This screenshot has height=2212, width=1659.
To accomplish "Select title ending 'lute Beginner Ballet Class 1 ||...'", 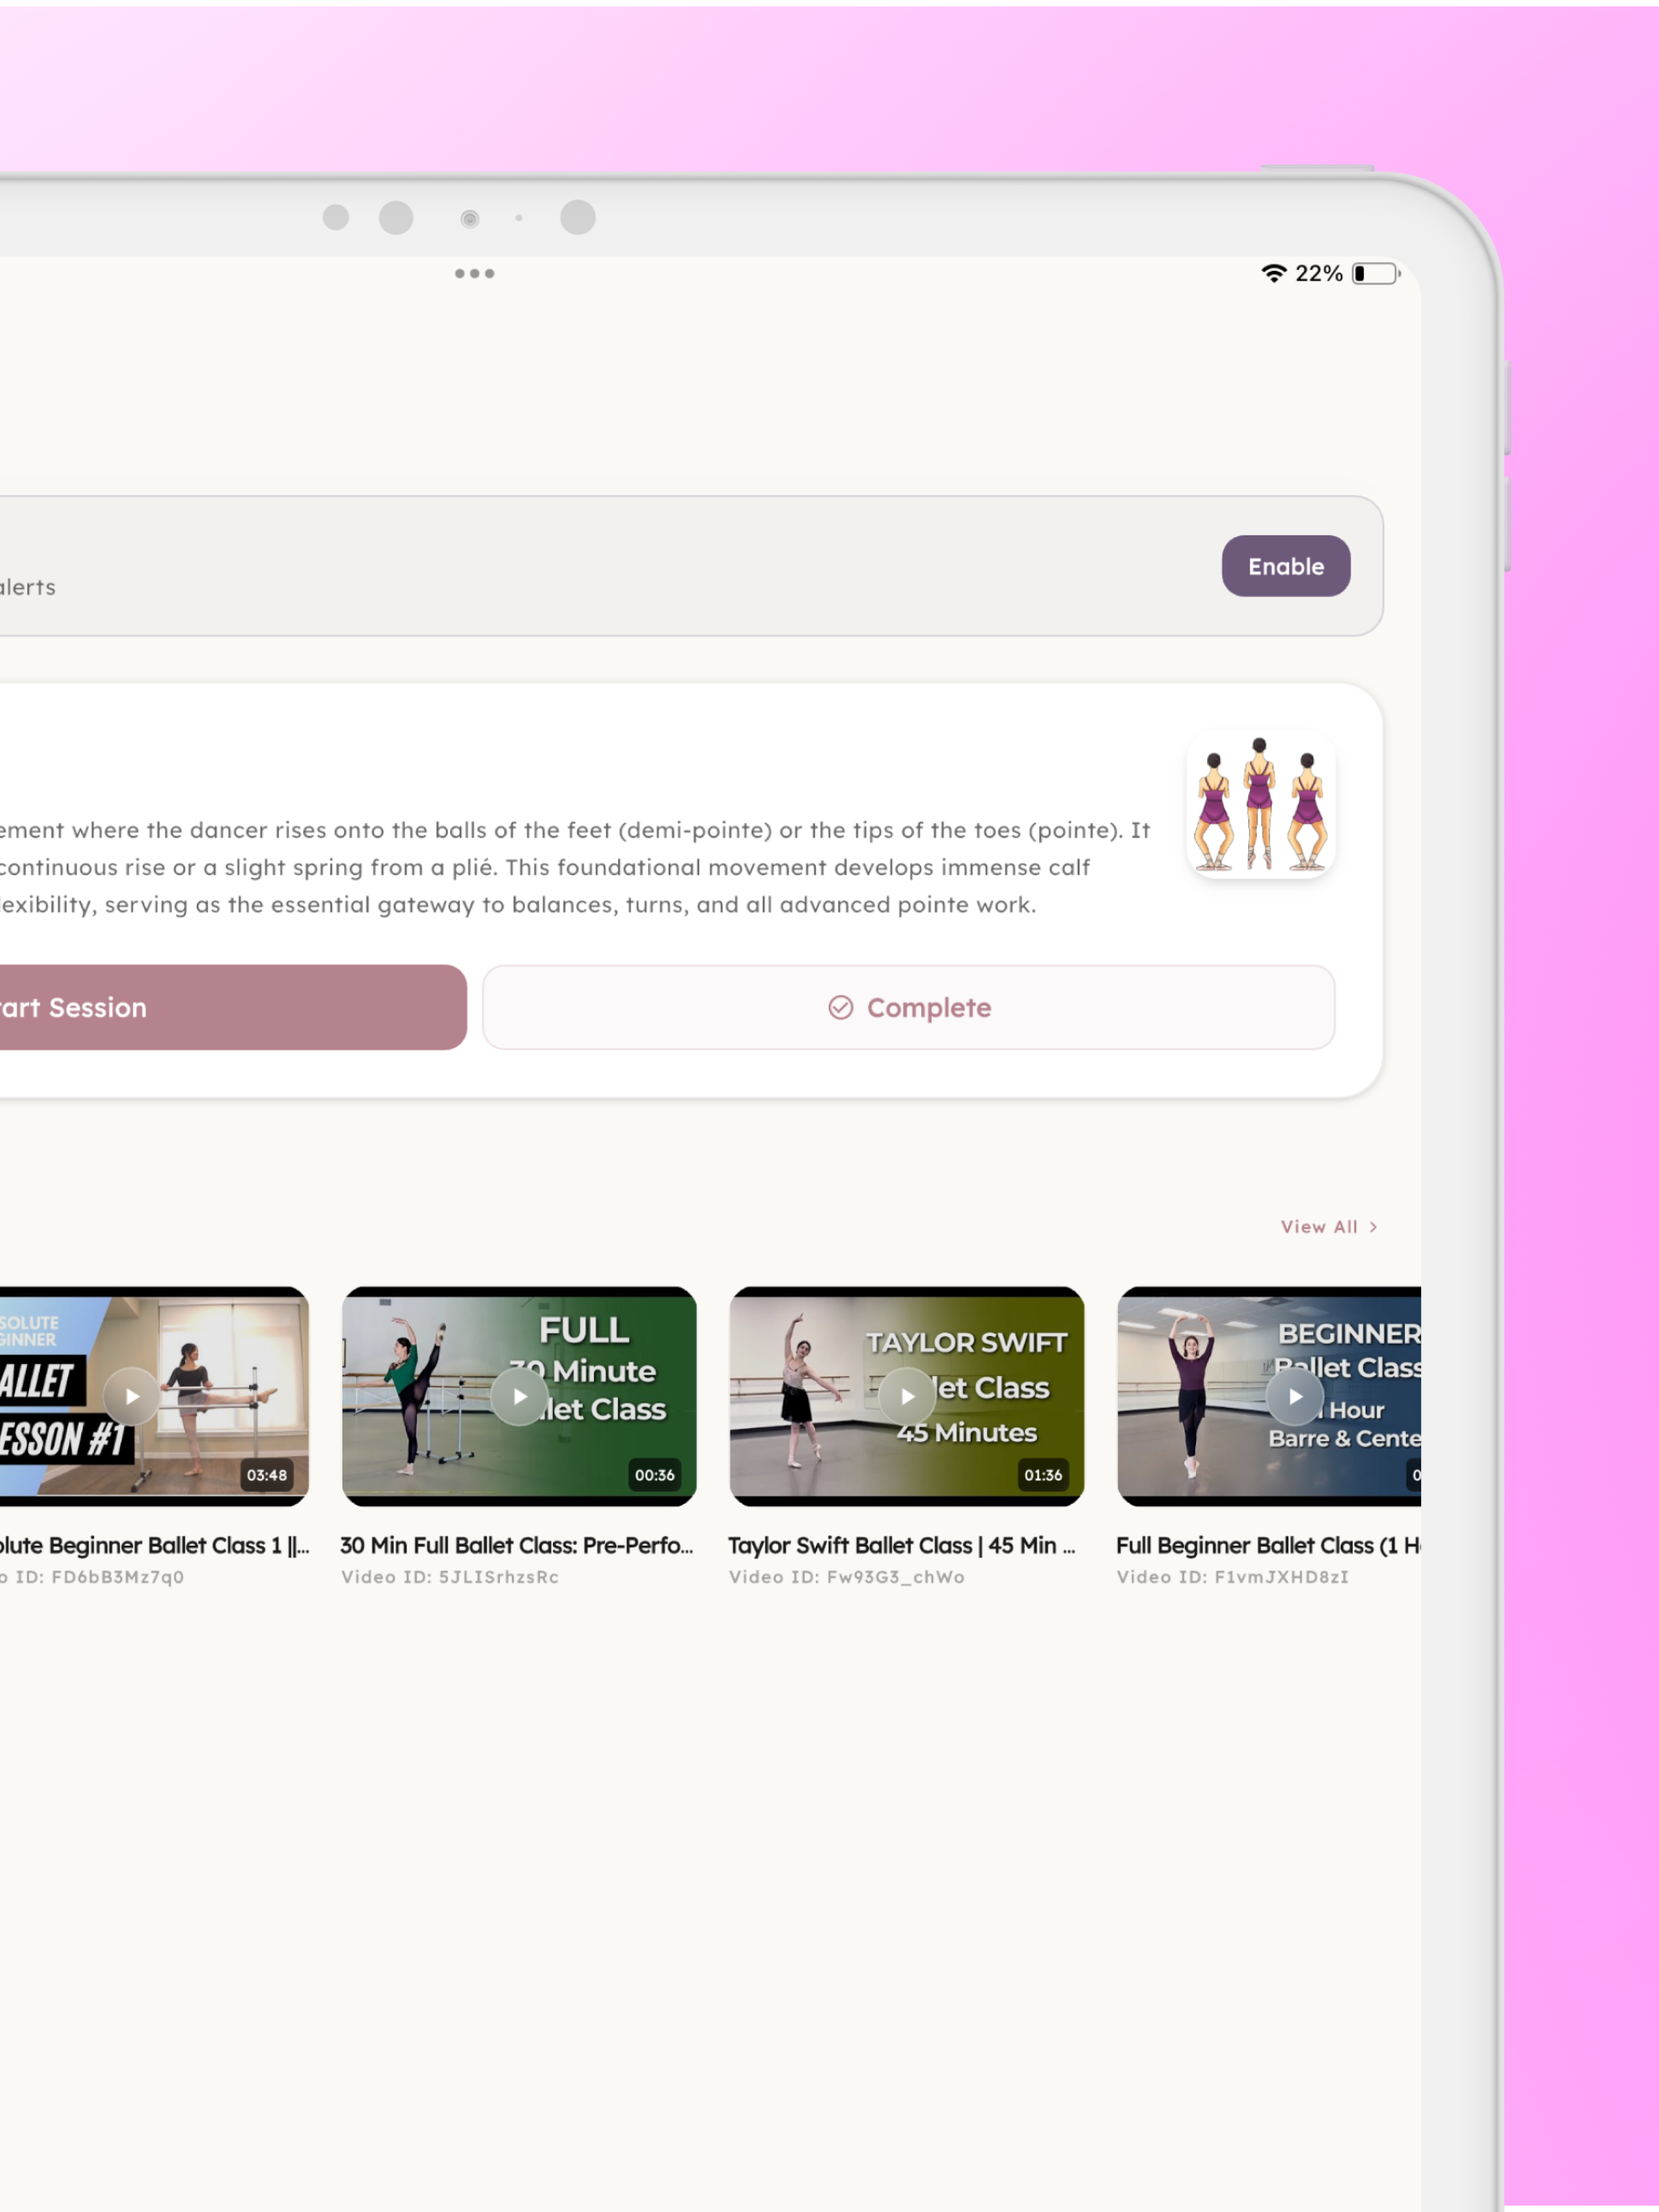I will click(x=155, y=1545).
